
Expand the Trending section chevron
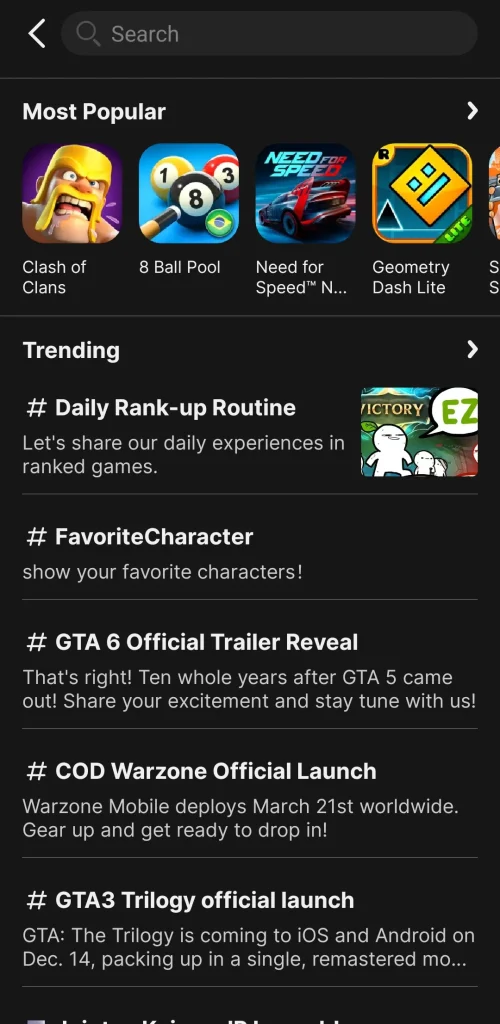pyautogui.click(x=472, y=349)
